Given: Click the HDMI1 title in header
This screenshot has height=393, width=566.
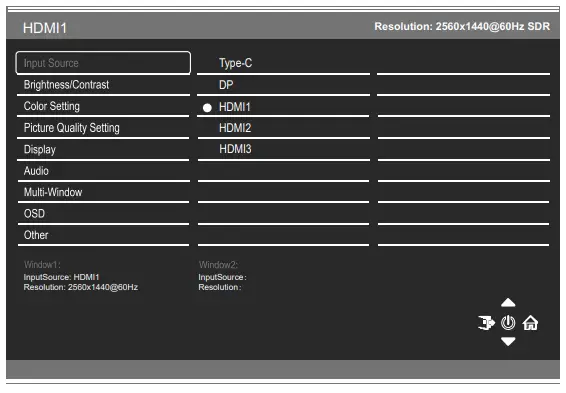Looking at the screenshot, I should pyautogui.click(x=45, y=28).
